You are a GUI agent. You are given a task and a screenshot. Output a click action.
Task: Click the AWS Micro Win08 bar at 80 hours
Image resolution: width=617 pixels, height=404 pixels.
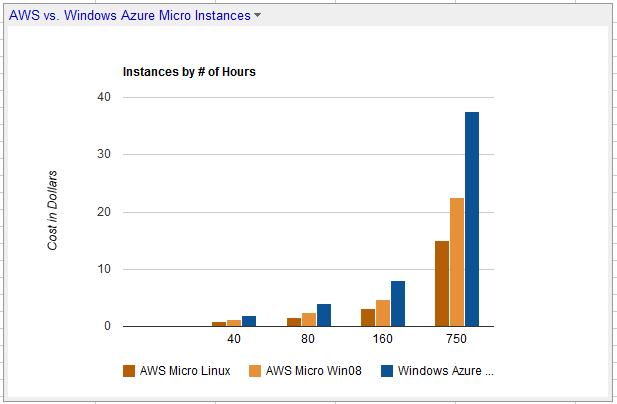(x=309, y=320)
